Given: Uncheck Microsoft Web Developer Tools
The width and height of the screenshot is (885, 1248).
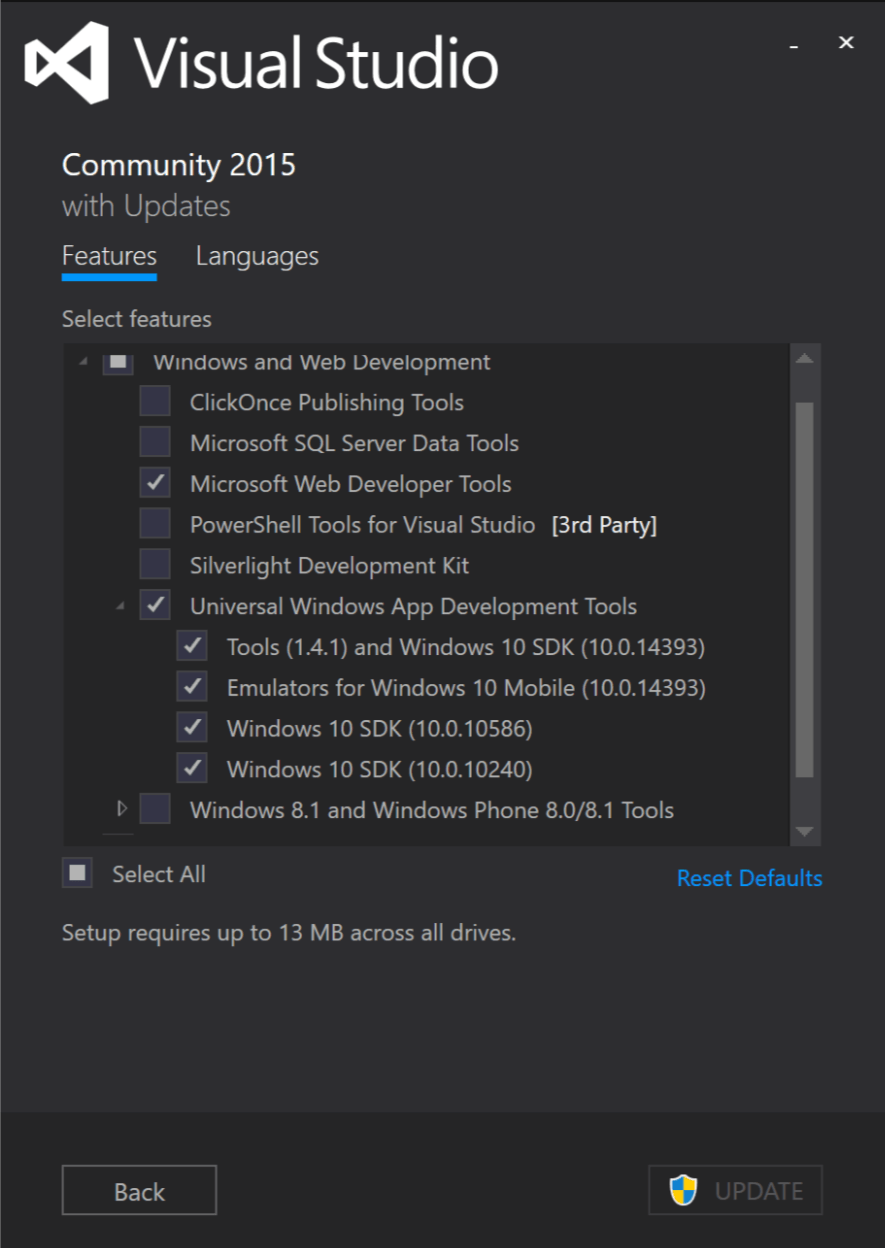Looking at the screenshot, I should pyautogui.click(x=155, y=483).
